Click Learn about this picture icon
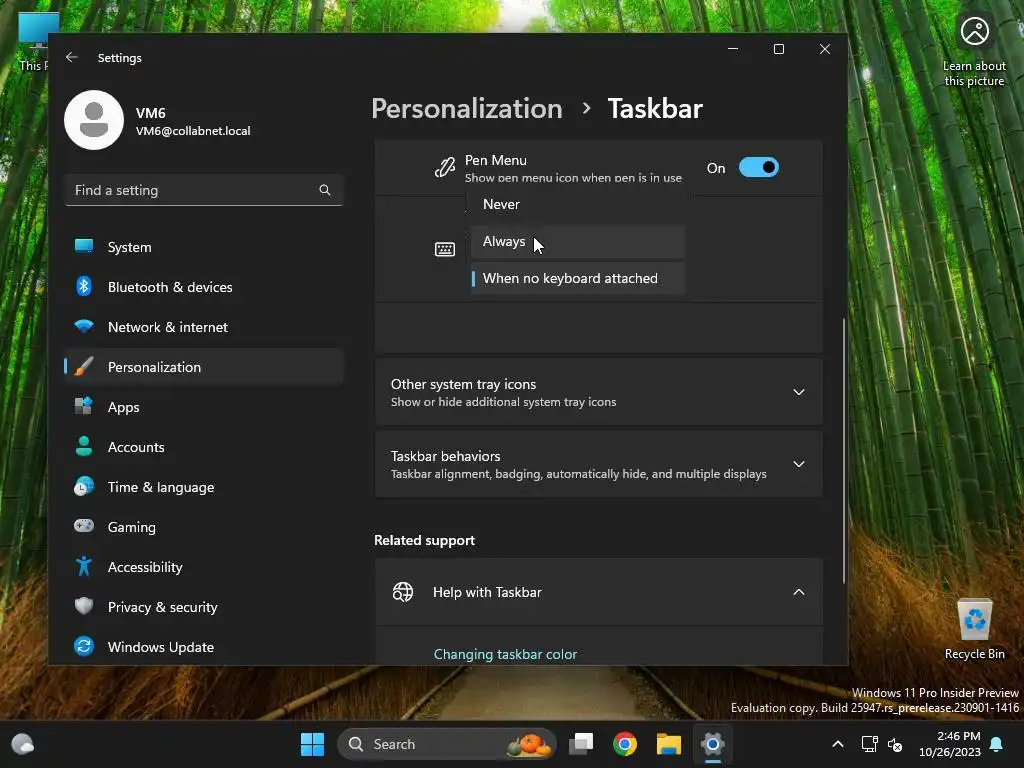 point(974,51)
